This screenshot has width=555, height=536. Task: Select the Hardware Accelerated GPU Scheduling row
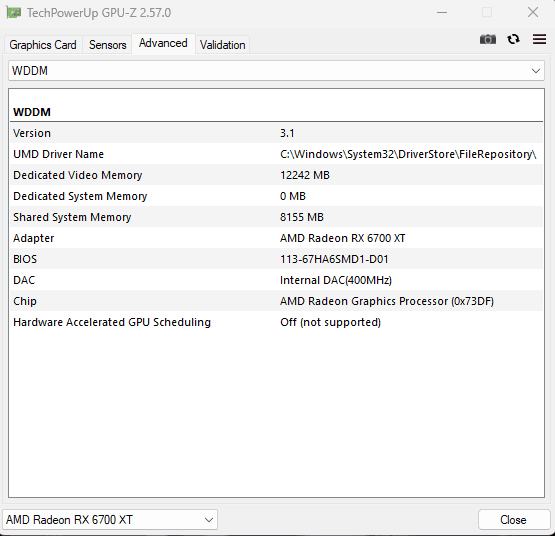point(276,322)
